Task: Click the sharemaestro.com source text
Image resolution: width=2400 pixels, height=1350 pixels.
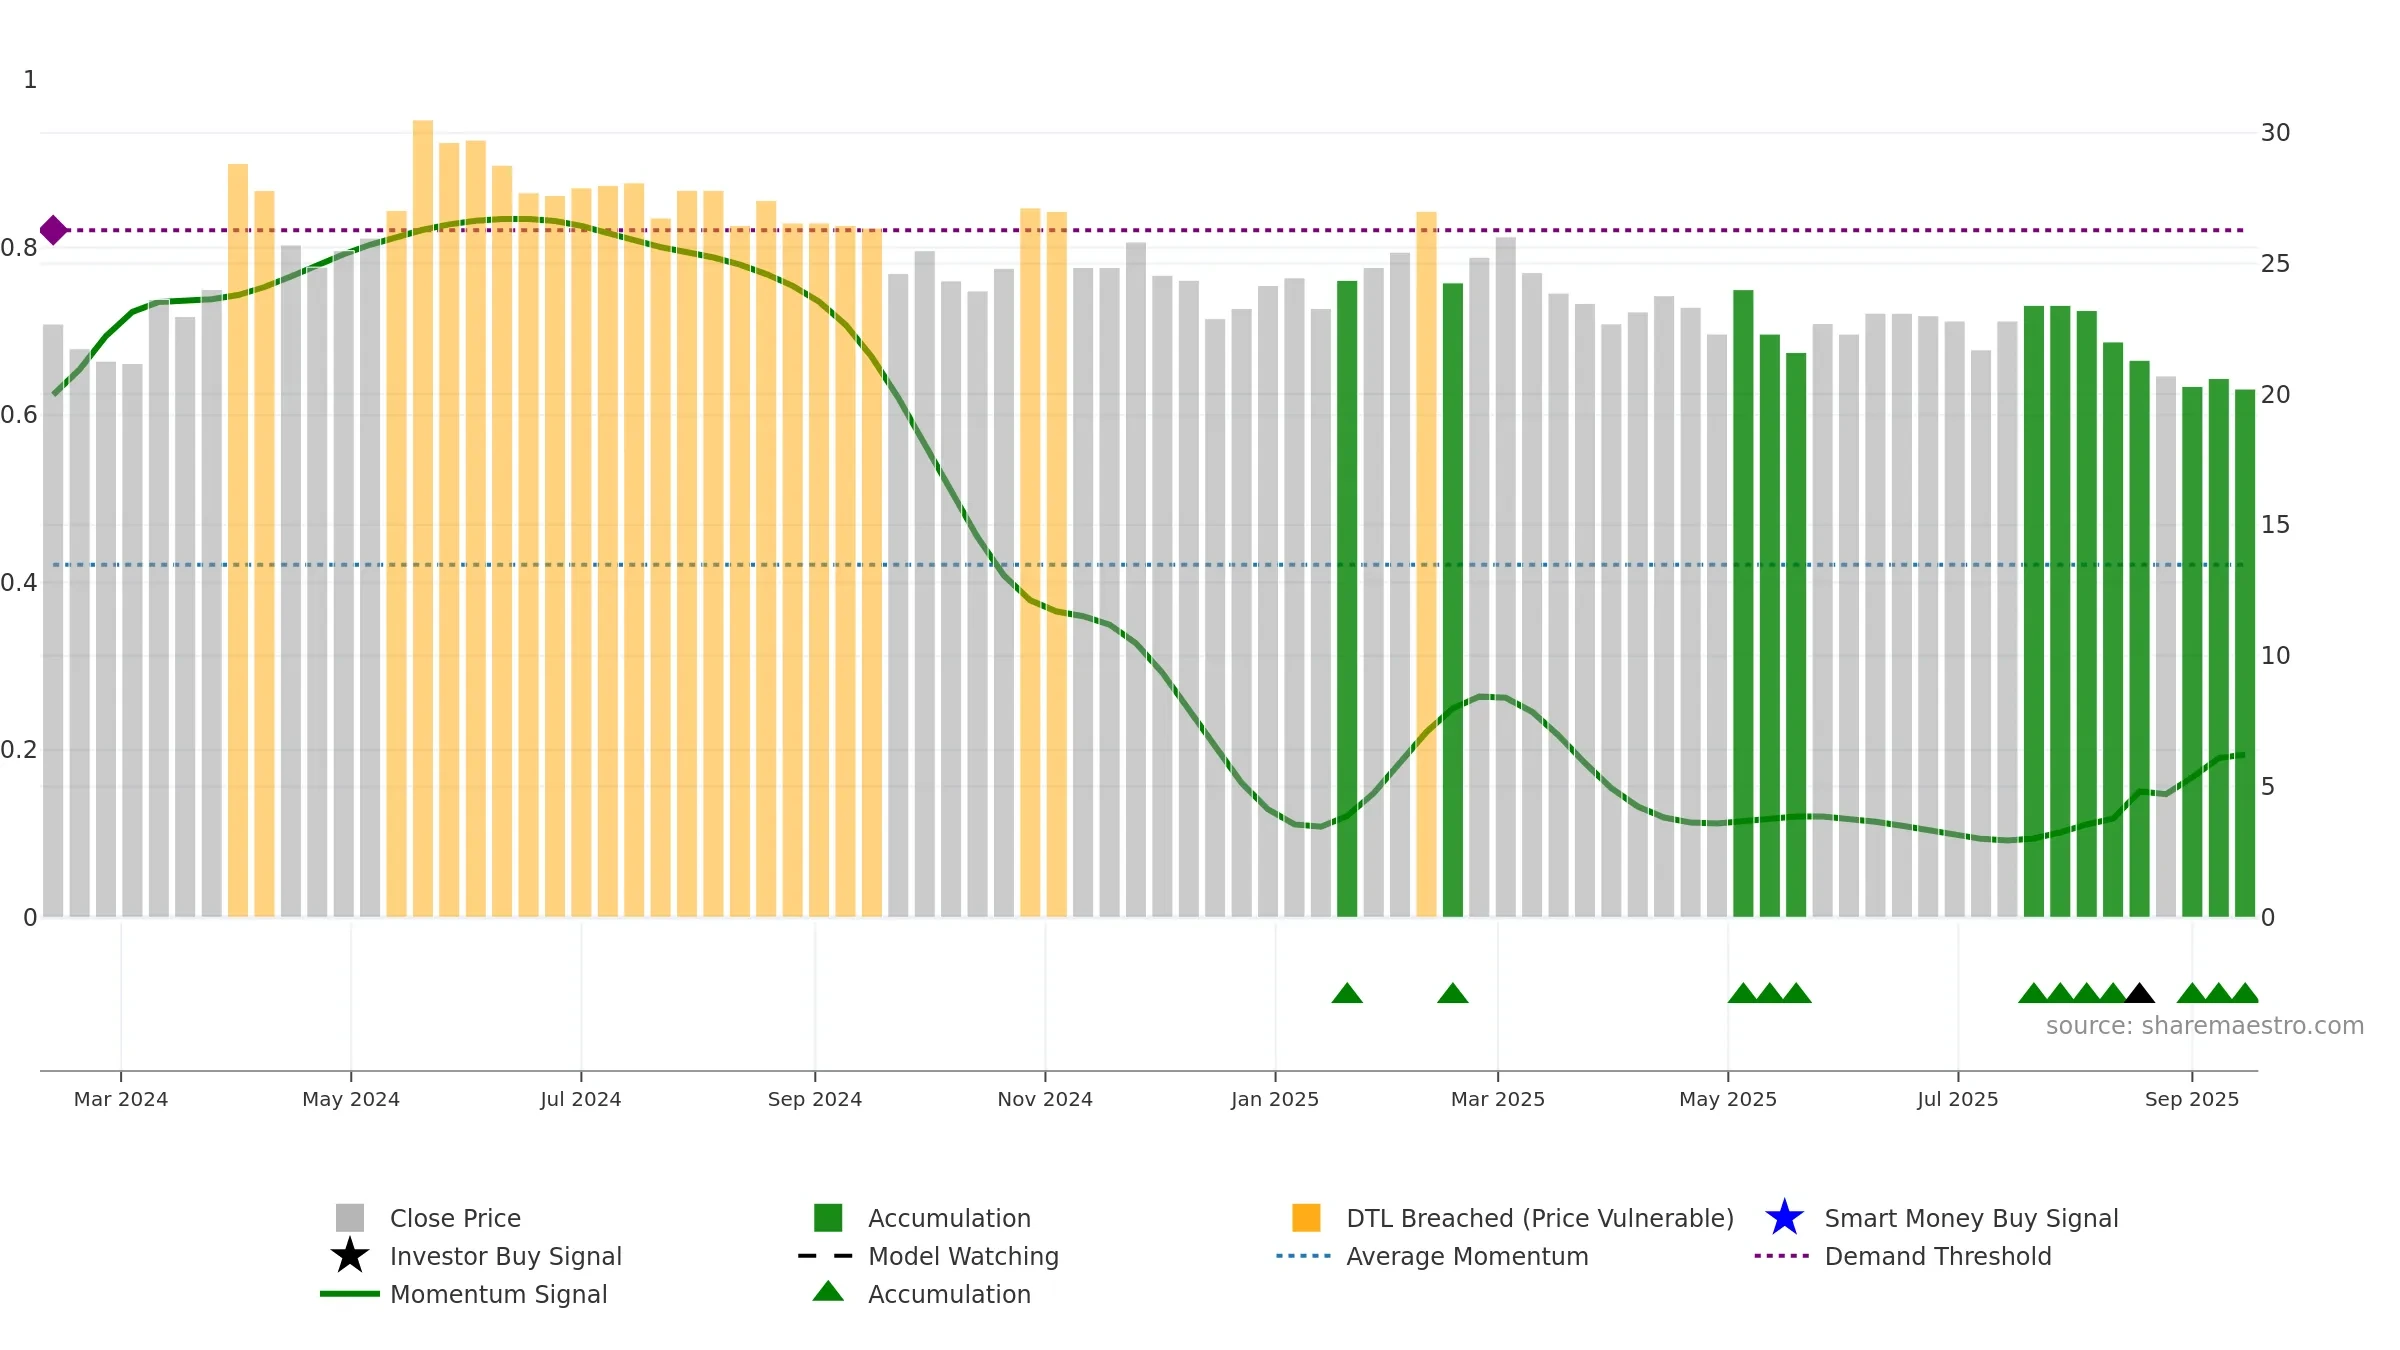Action: [2205, 1026]
